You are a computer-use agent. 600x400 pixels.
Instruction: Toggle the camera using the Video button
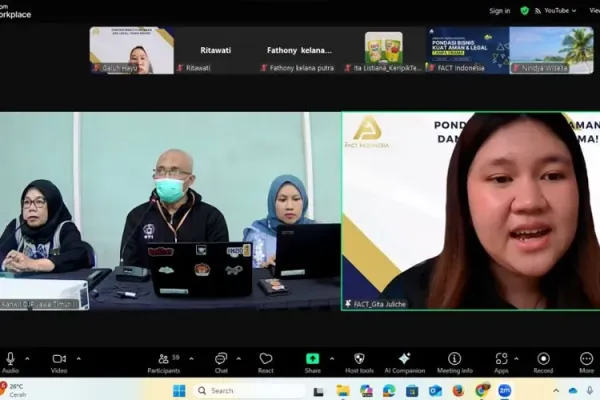click(59, 360)
